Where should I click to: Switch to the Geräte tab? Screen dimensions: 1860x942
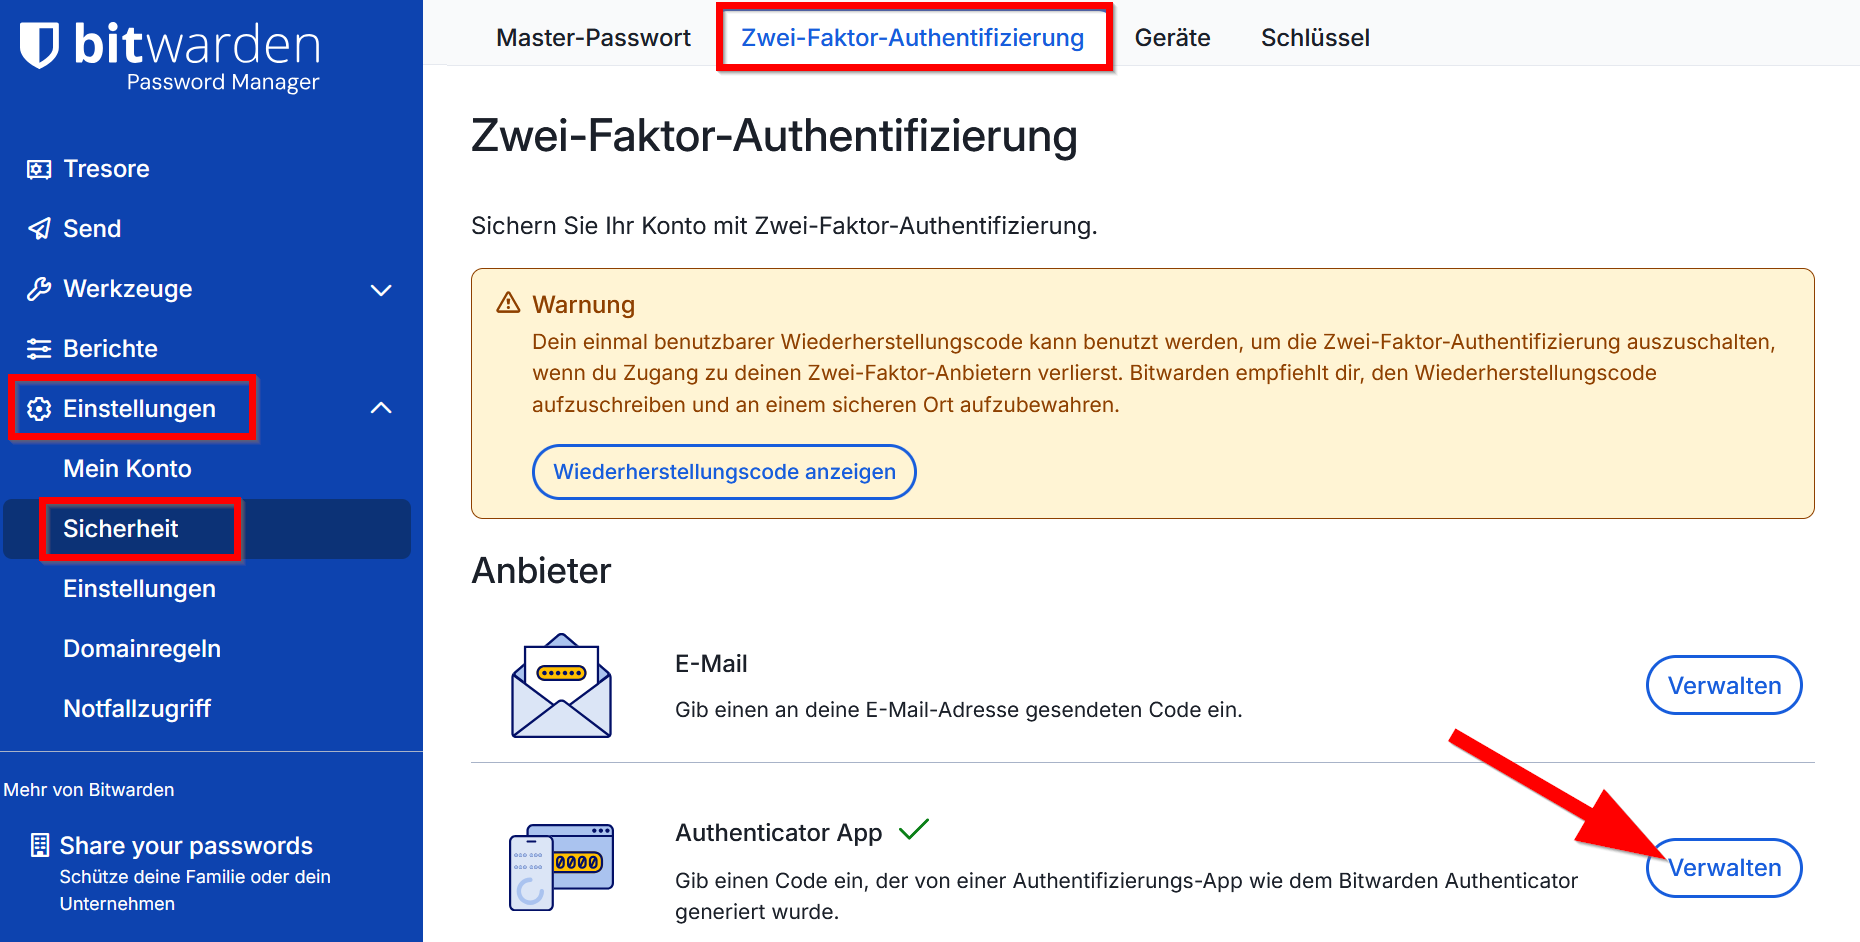click(x=1172, y=38)
